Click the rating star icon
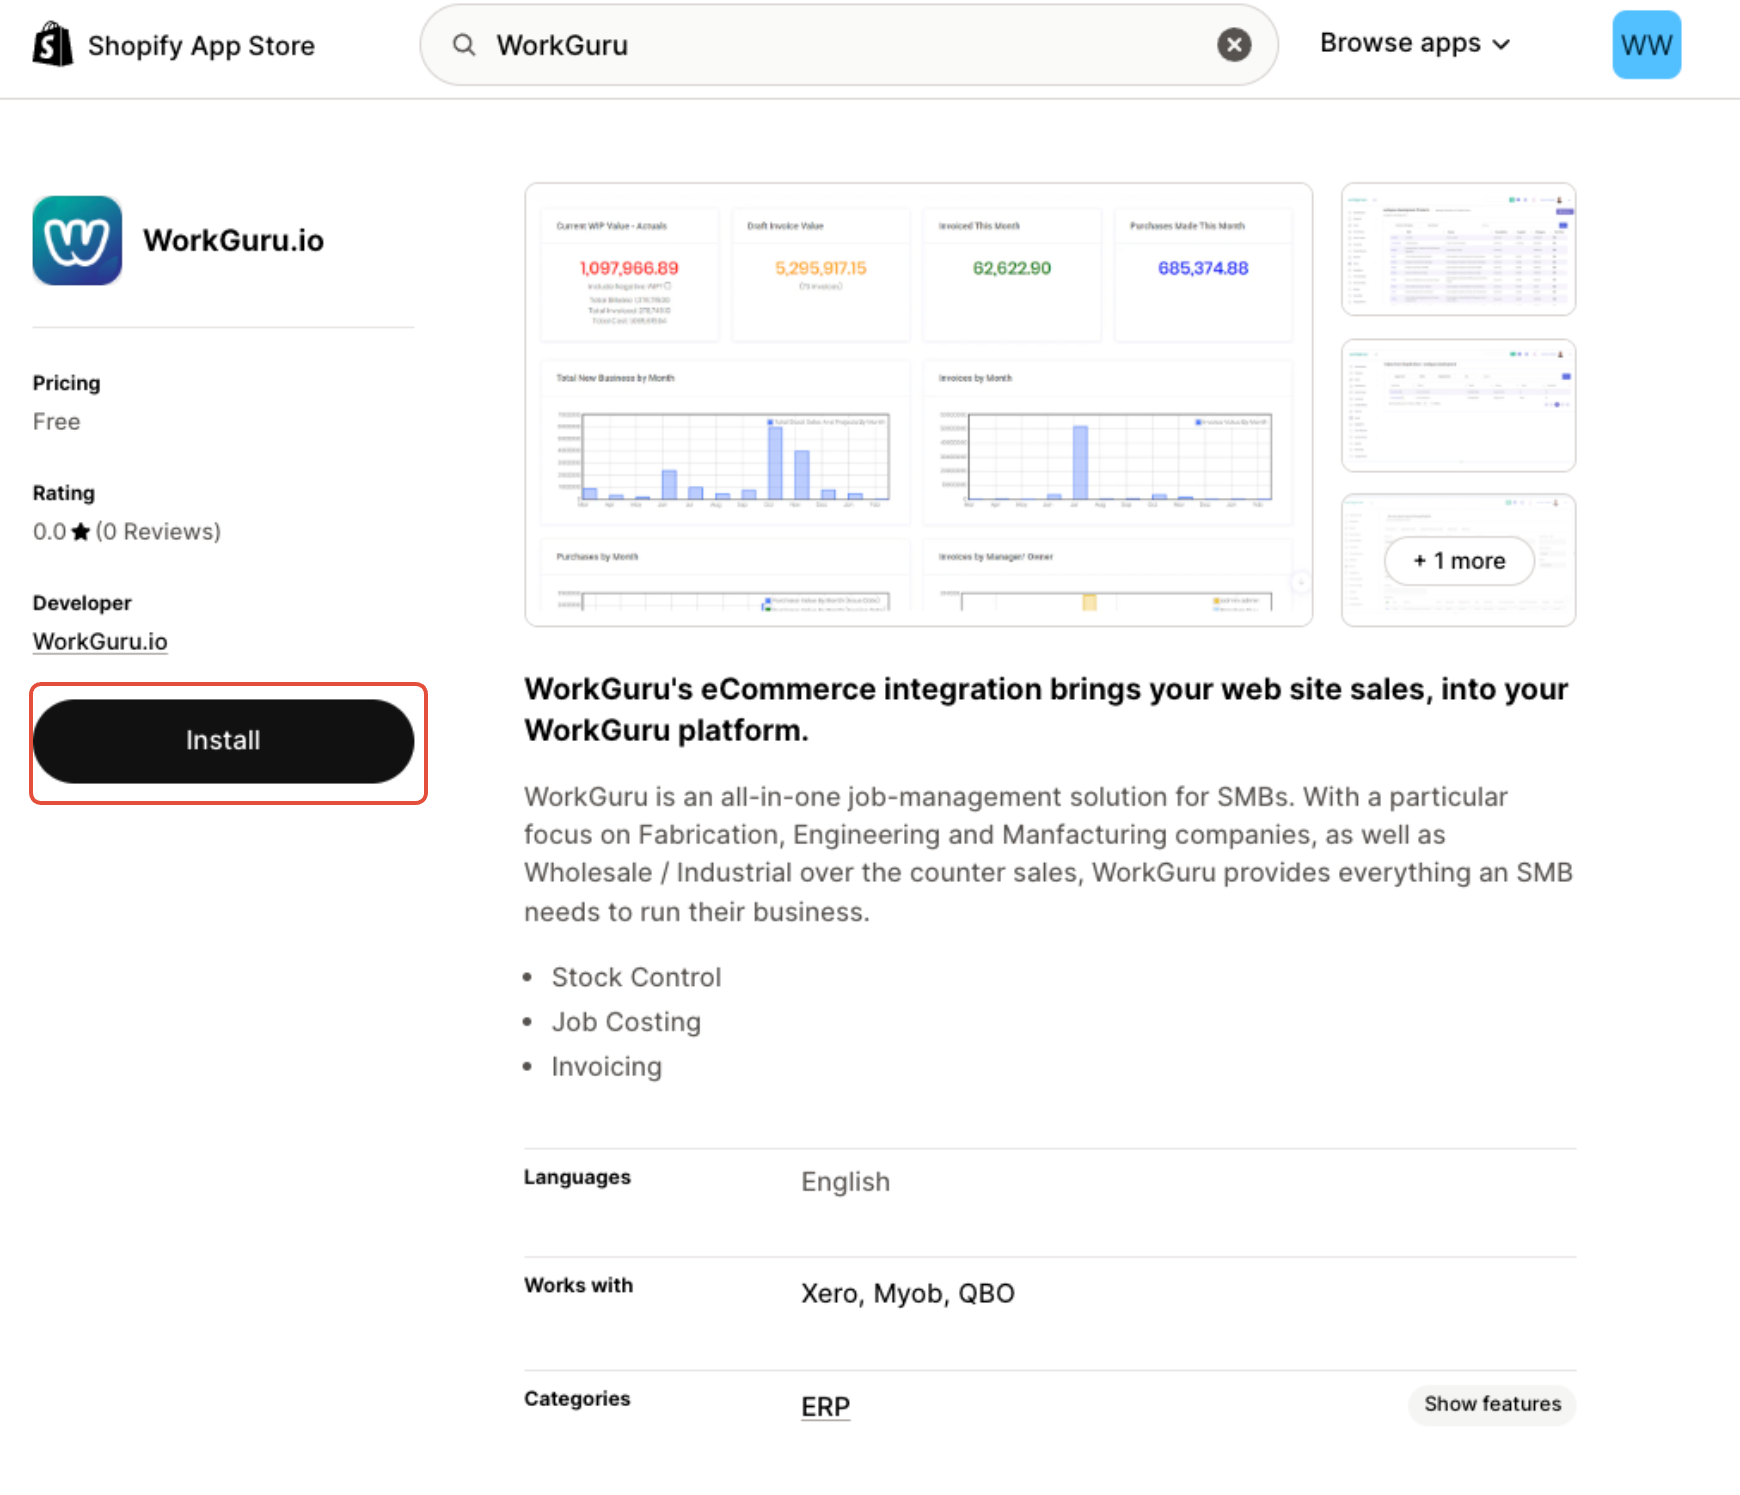Screen dimensions: 1740x1495 pos(81,532)
